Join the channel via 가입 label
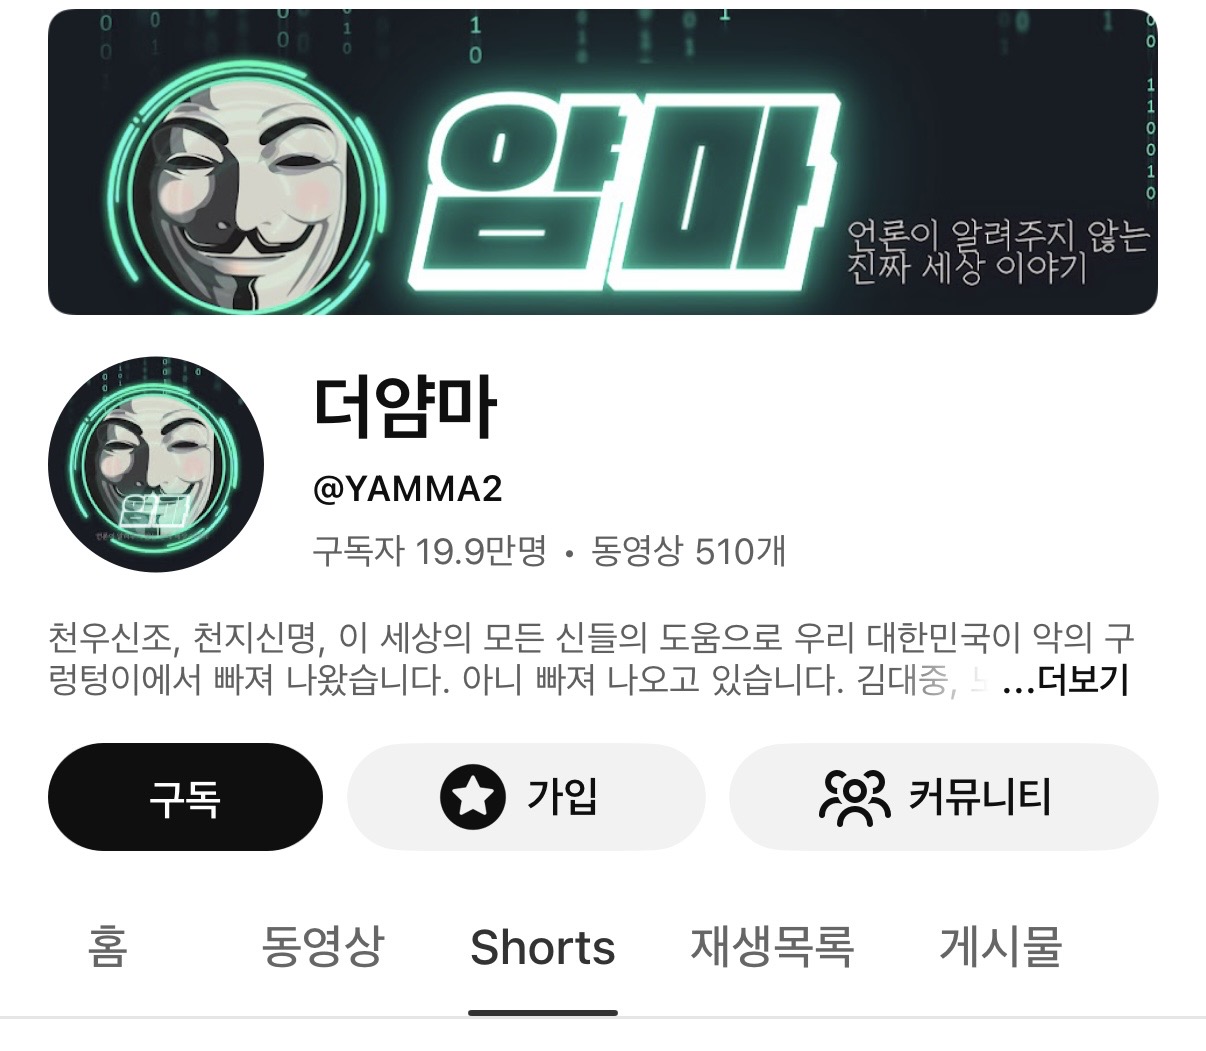The image size is (1206, 1051). [x=562, y=796]
